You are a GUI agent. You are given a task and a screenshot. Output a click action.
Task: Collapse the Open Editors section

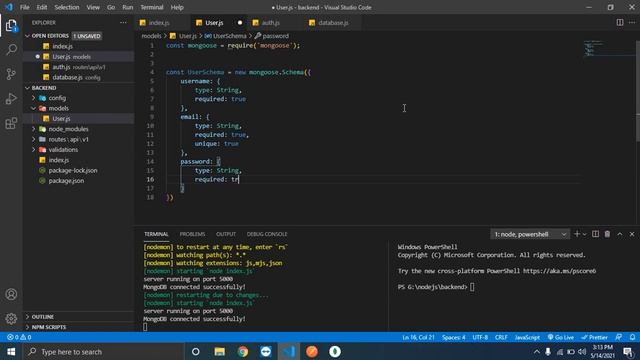pyautogui.click(x=27, y=36)
